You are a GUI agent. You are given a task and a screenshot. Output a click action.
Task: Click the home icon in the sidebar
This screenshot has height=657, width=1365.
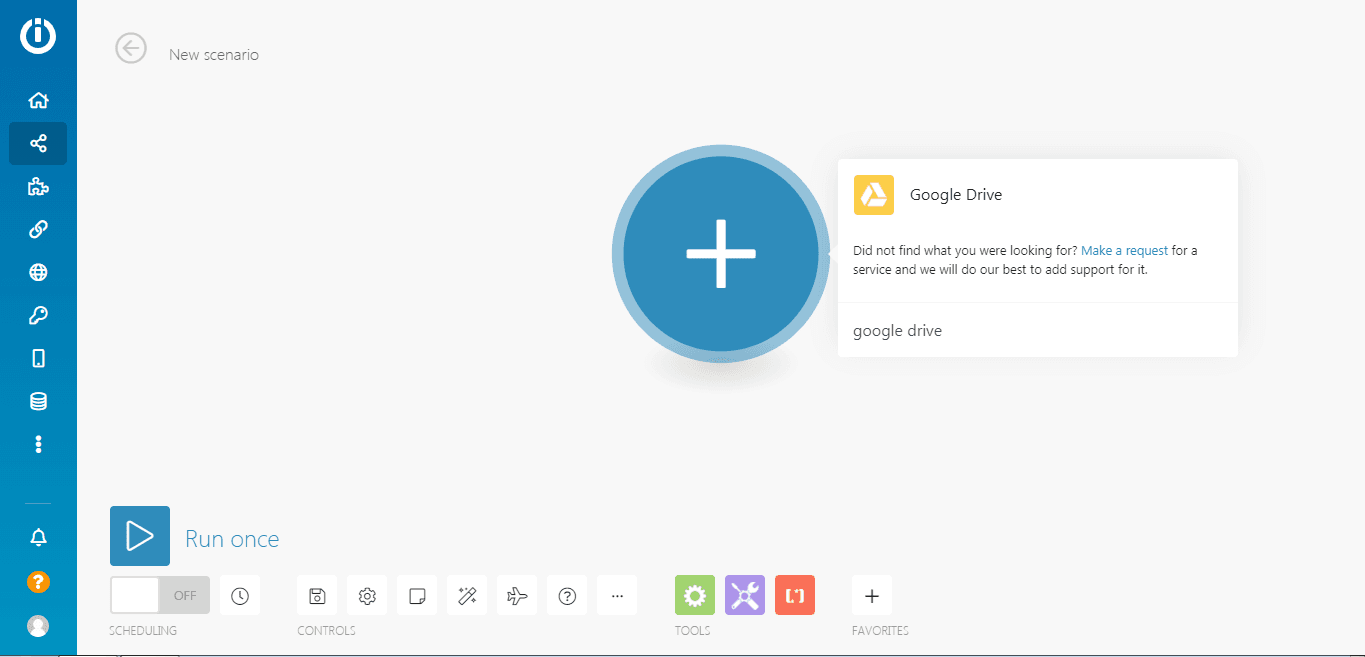tap(38, 100)
